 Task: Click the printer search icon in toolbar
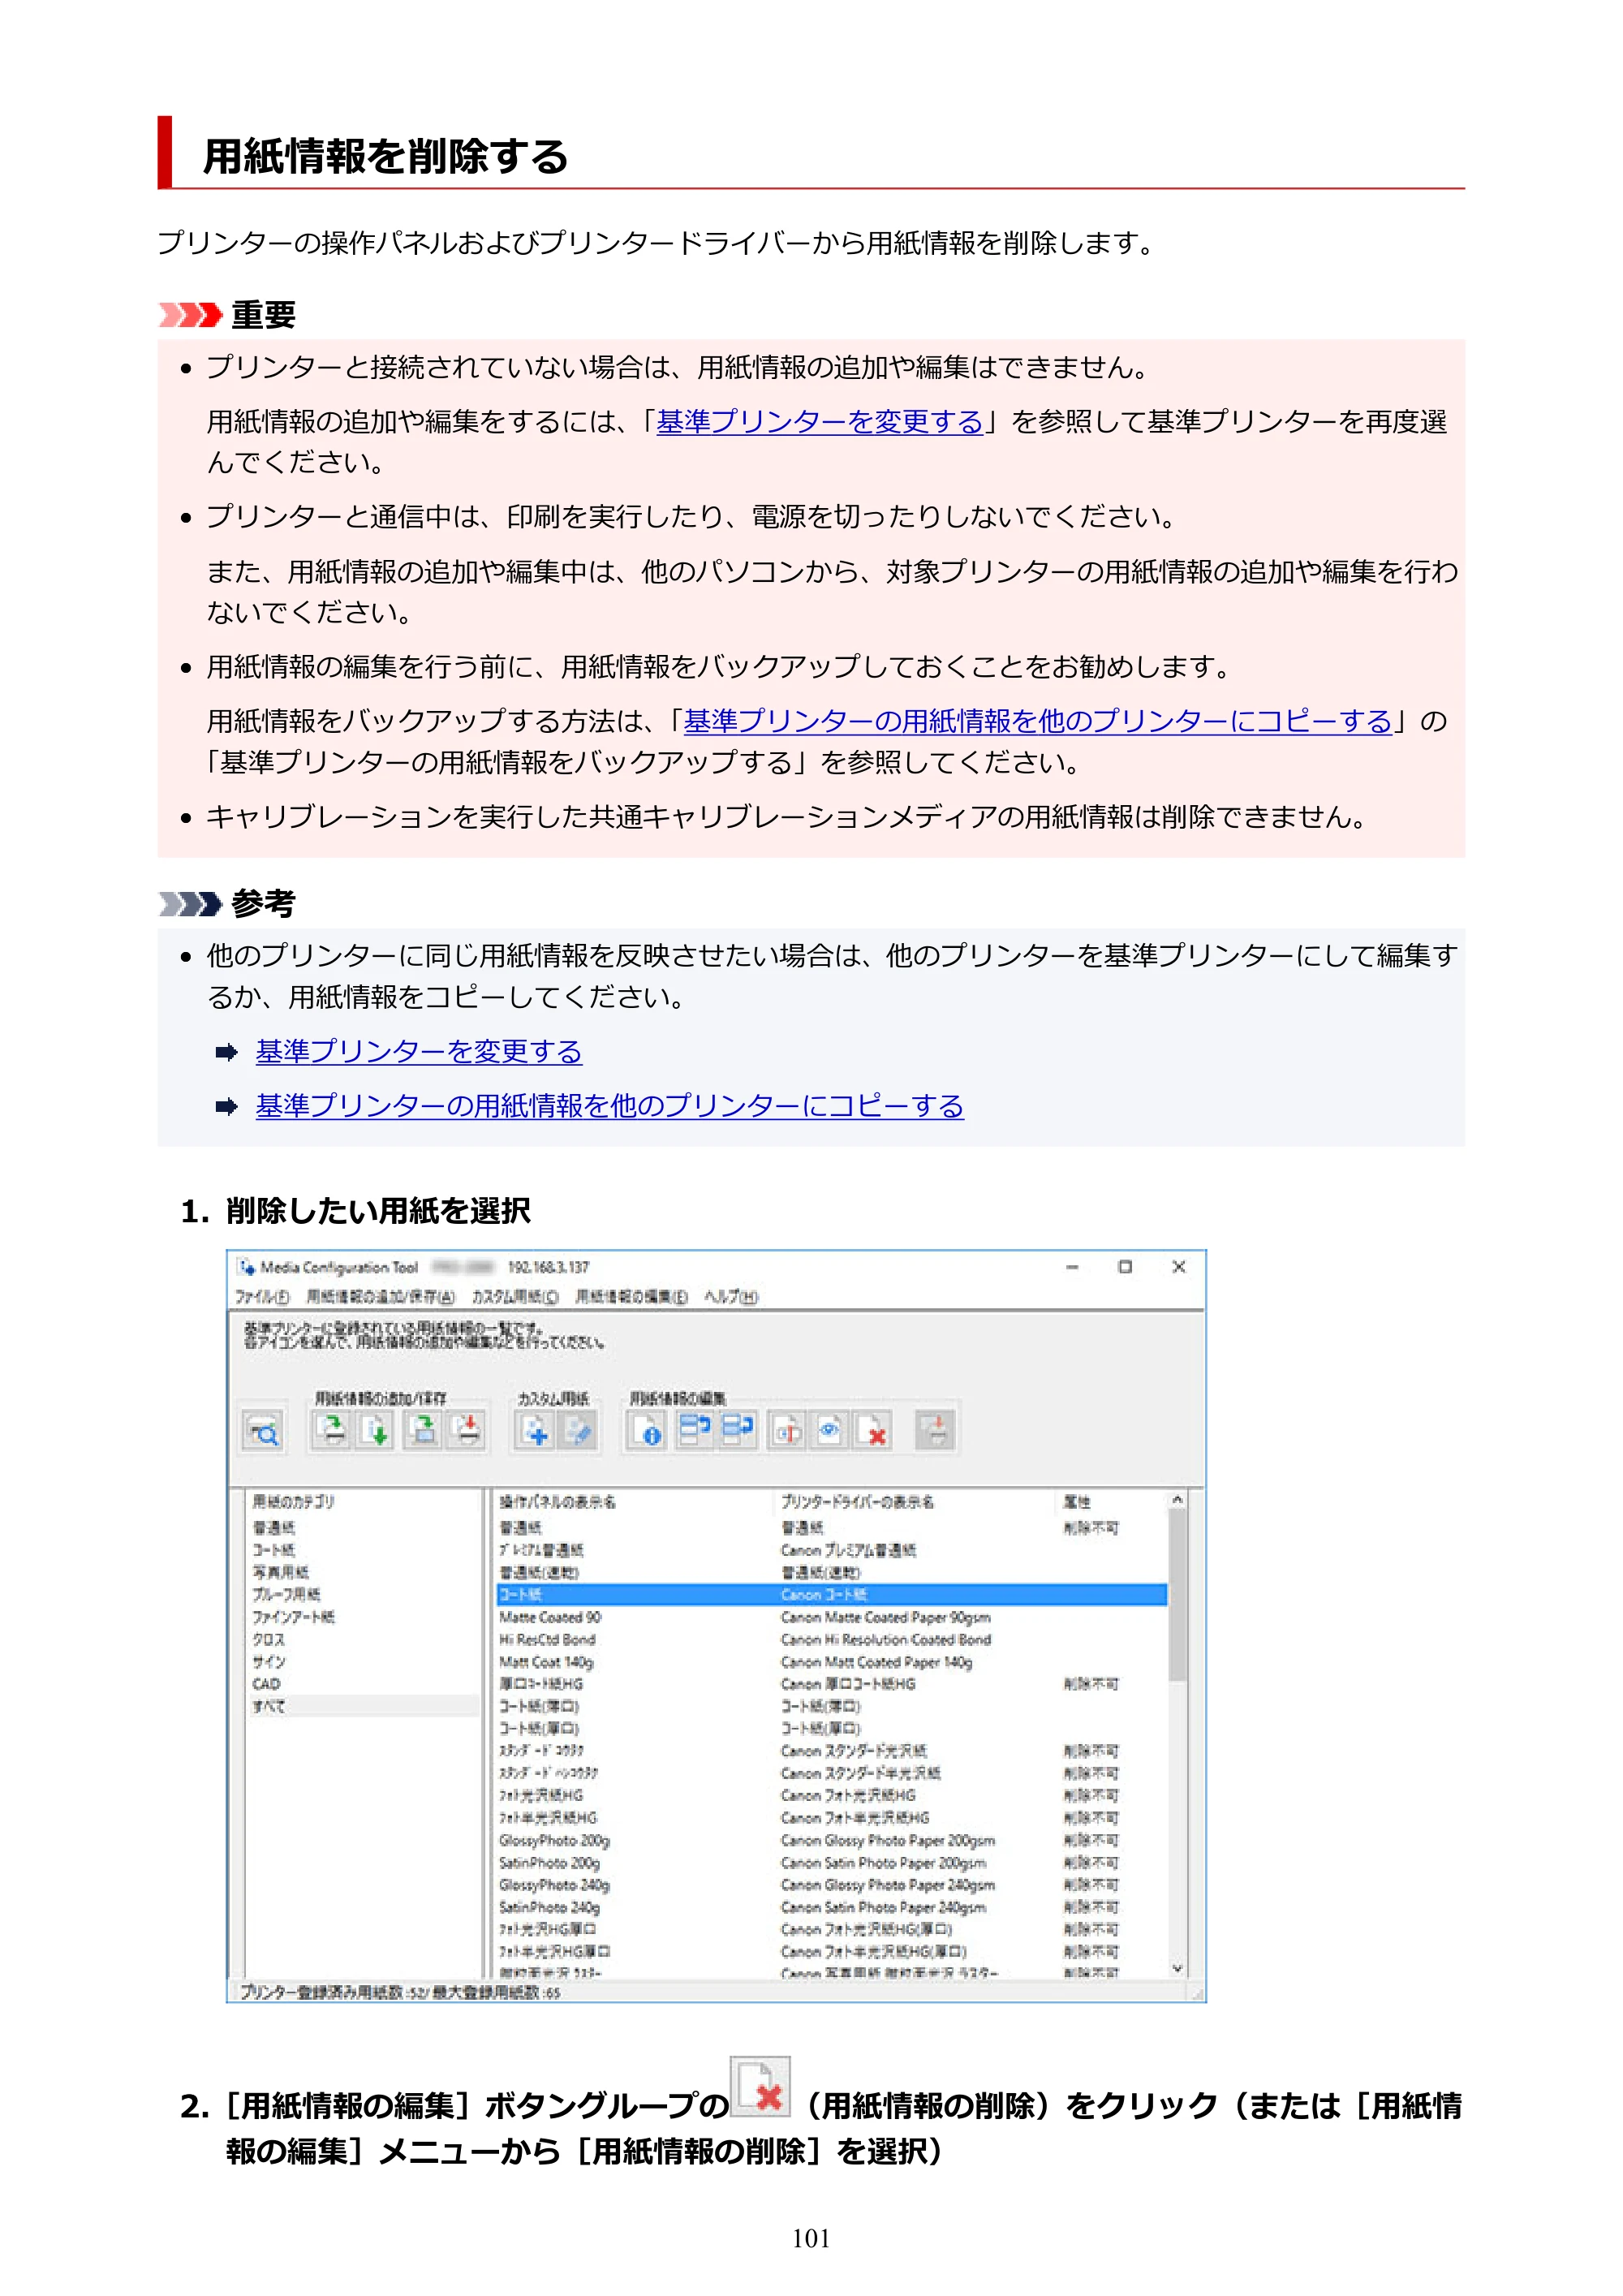click(x=263, y=1431)
